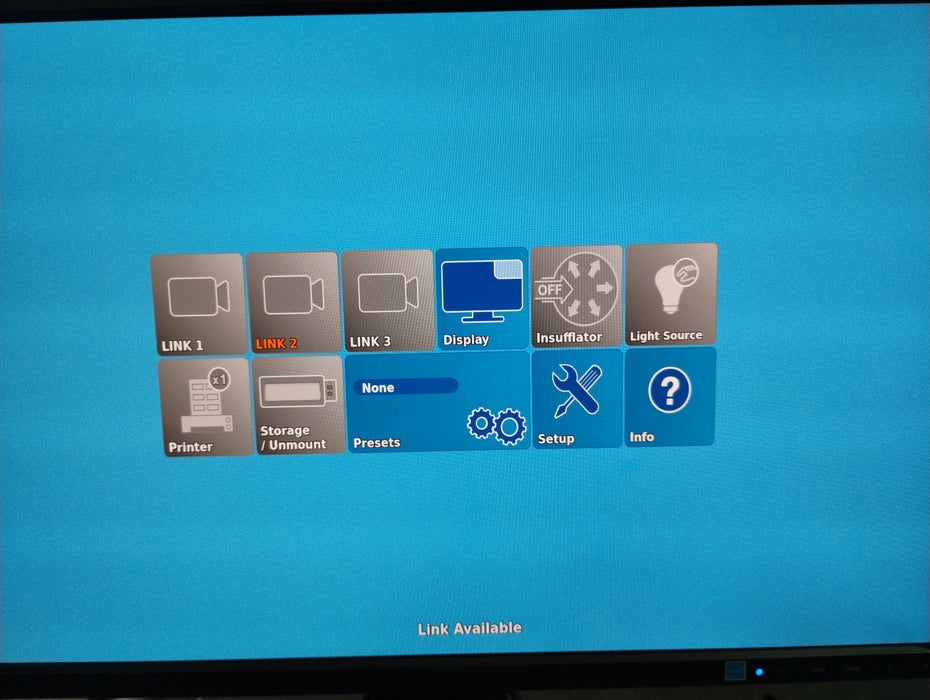Screen dimensions: 930x700
Task: Click the Light Source label text
Action: [x=666, y=336]
